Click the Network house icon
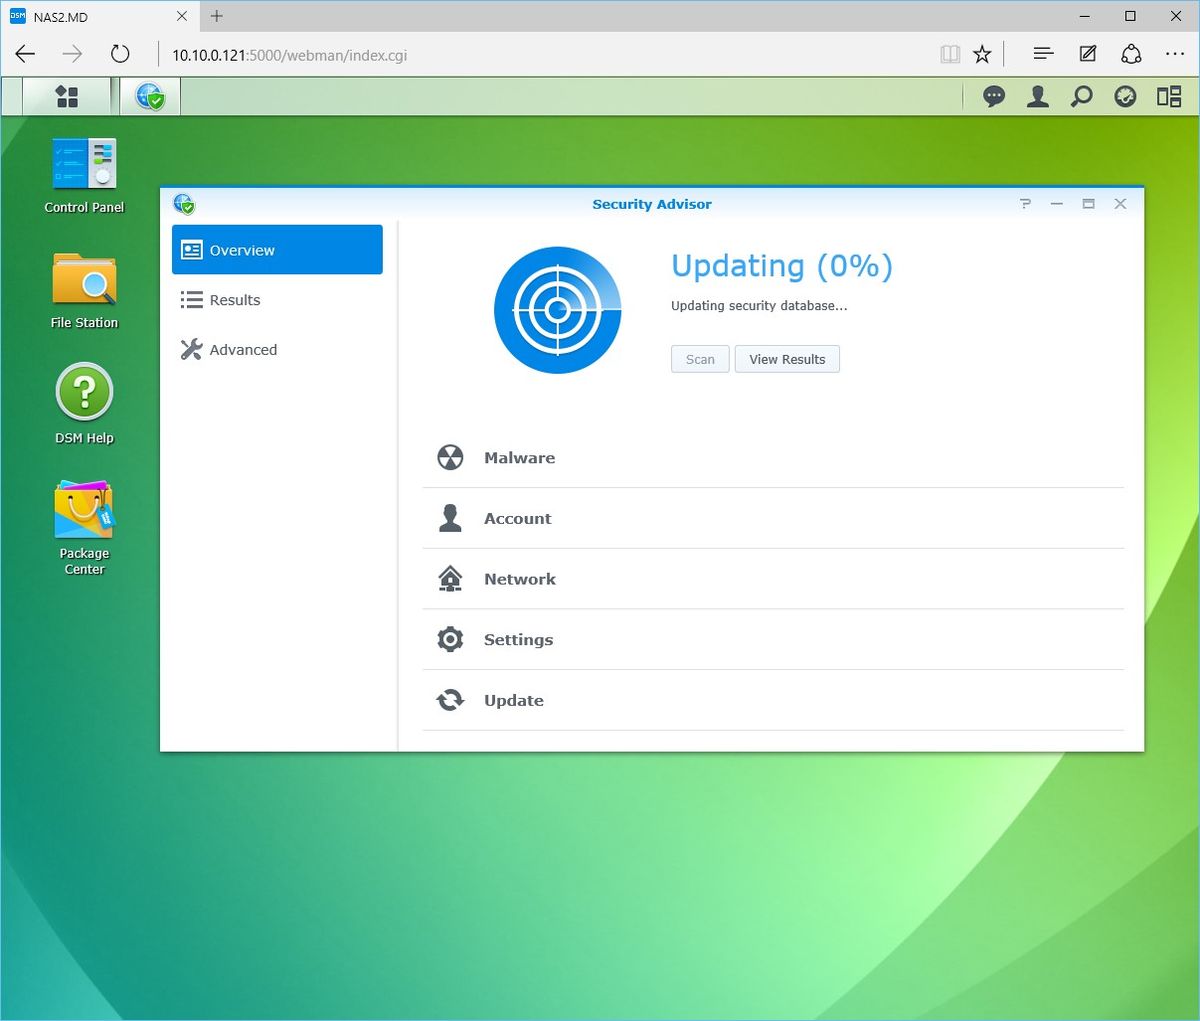 [x=450, y=579]
